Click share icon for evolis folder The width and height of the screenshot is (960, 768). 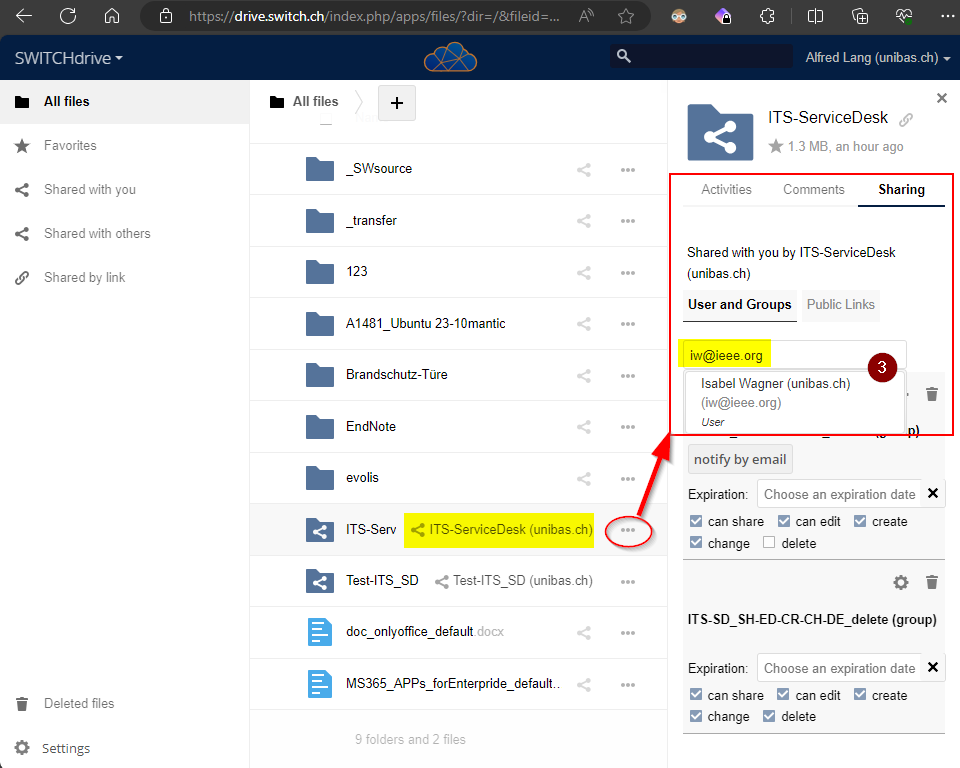pyautogui.click(x=583, y=478)
